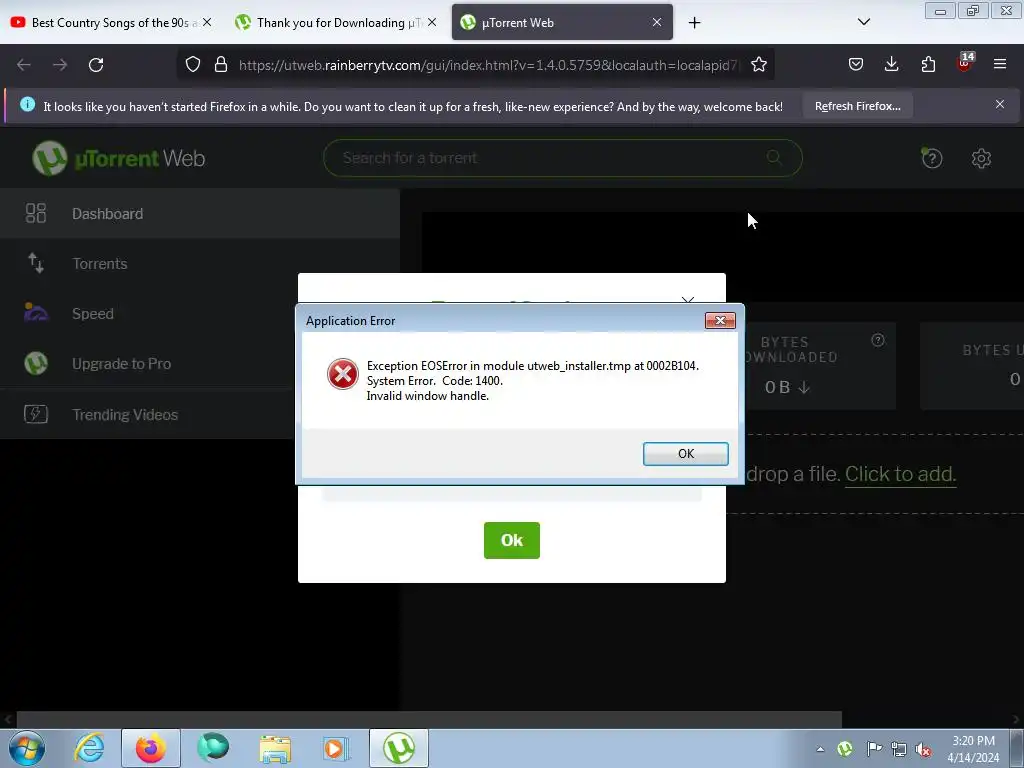Screen dimensions: 1024x768
Task: Go forward in Firefox
Action: (60, 65)
